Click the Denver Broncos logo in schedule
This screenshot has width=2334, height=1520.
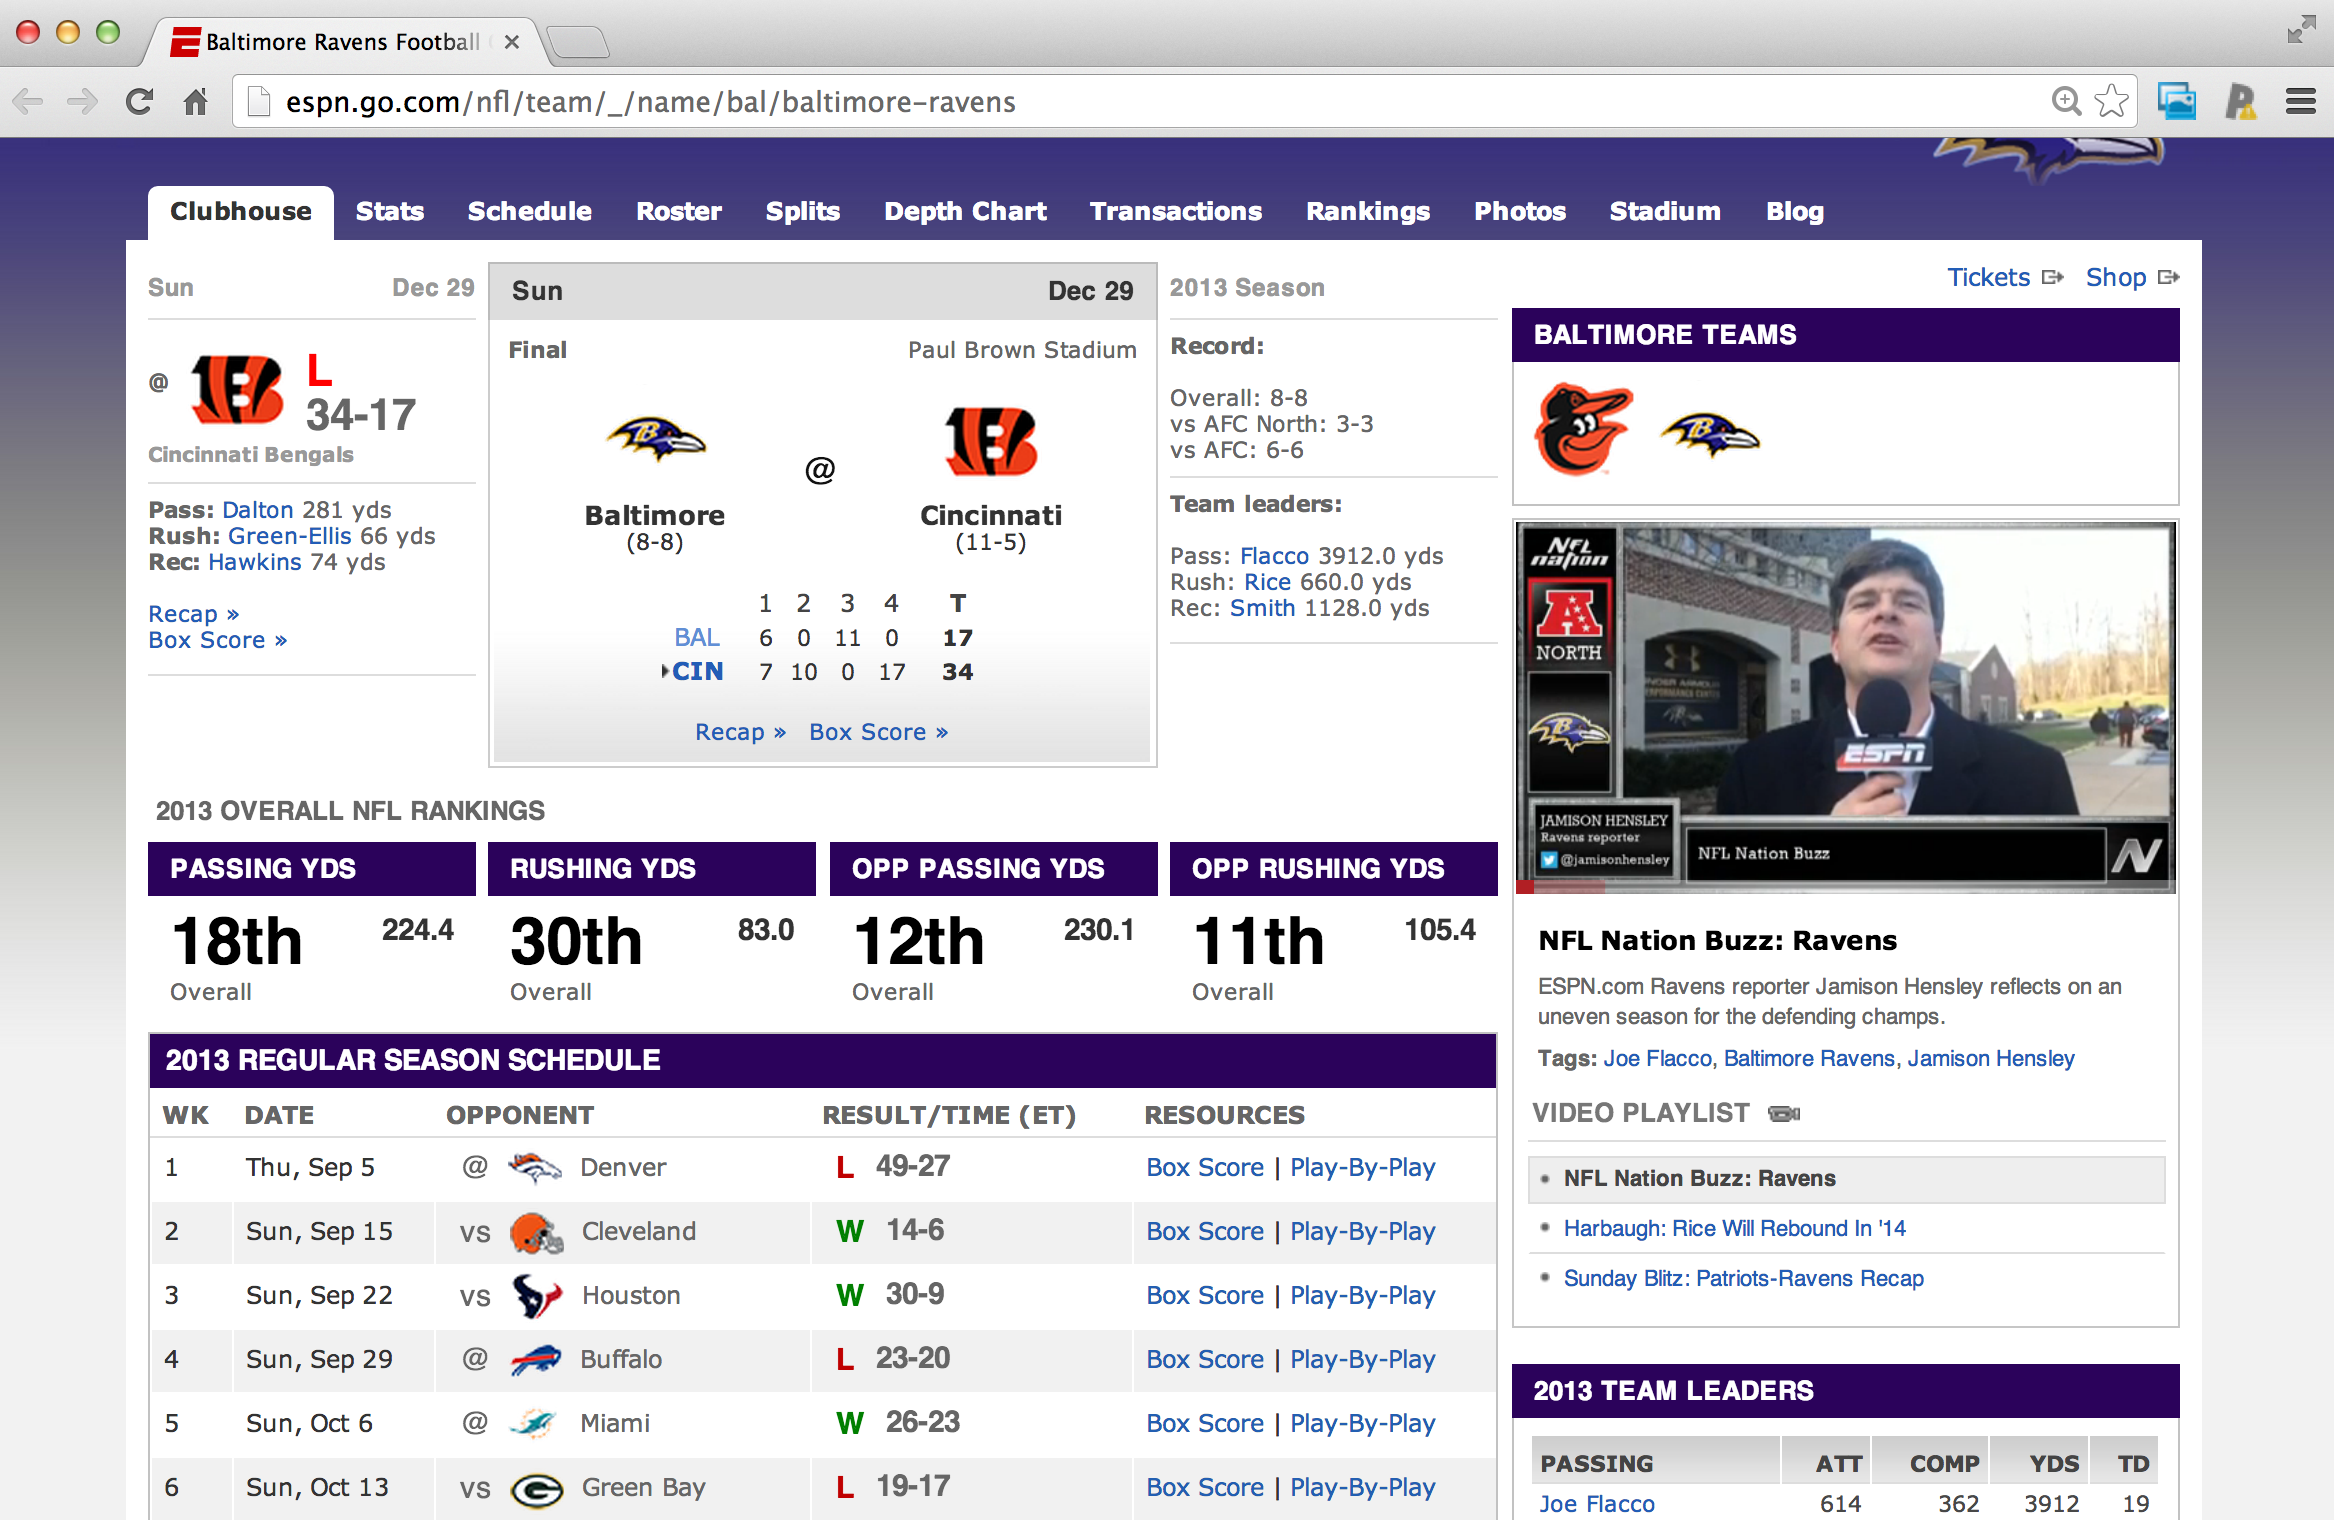tap(535, 1167)
